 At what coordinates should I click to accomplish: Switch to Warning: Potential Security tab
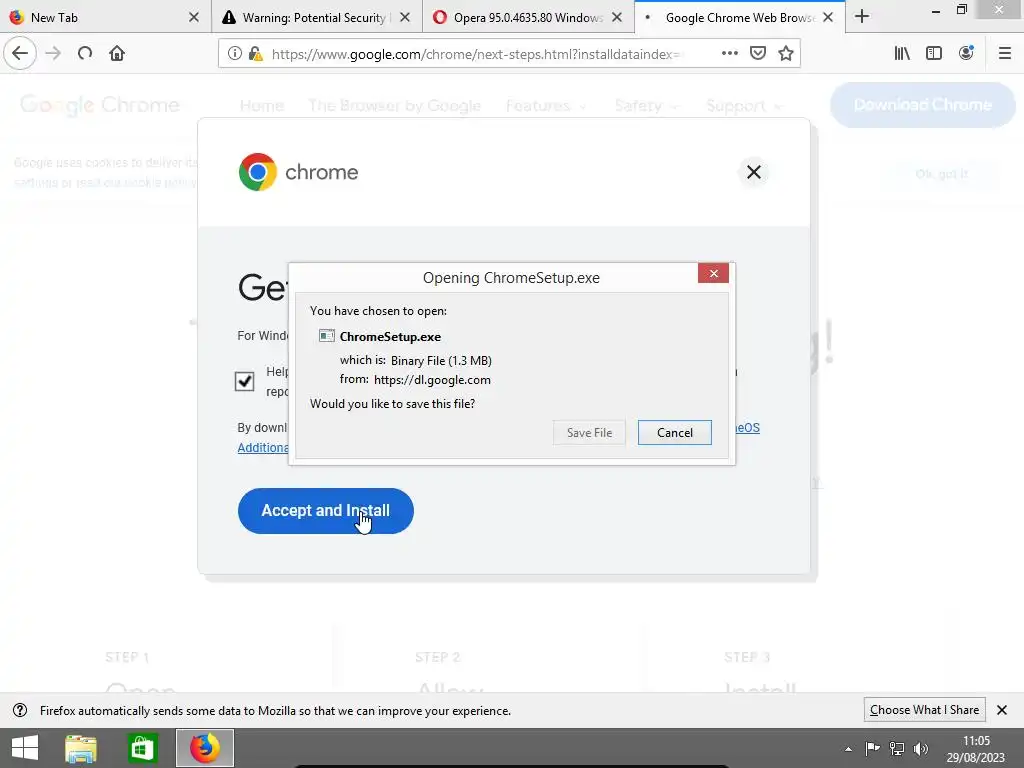[x=317, y=17]
